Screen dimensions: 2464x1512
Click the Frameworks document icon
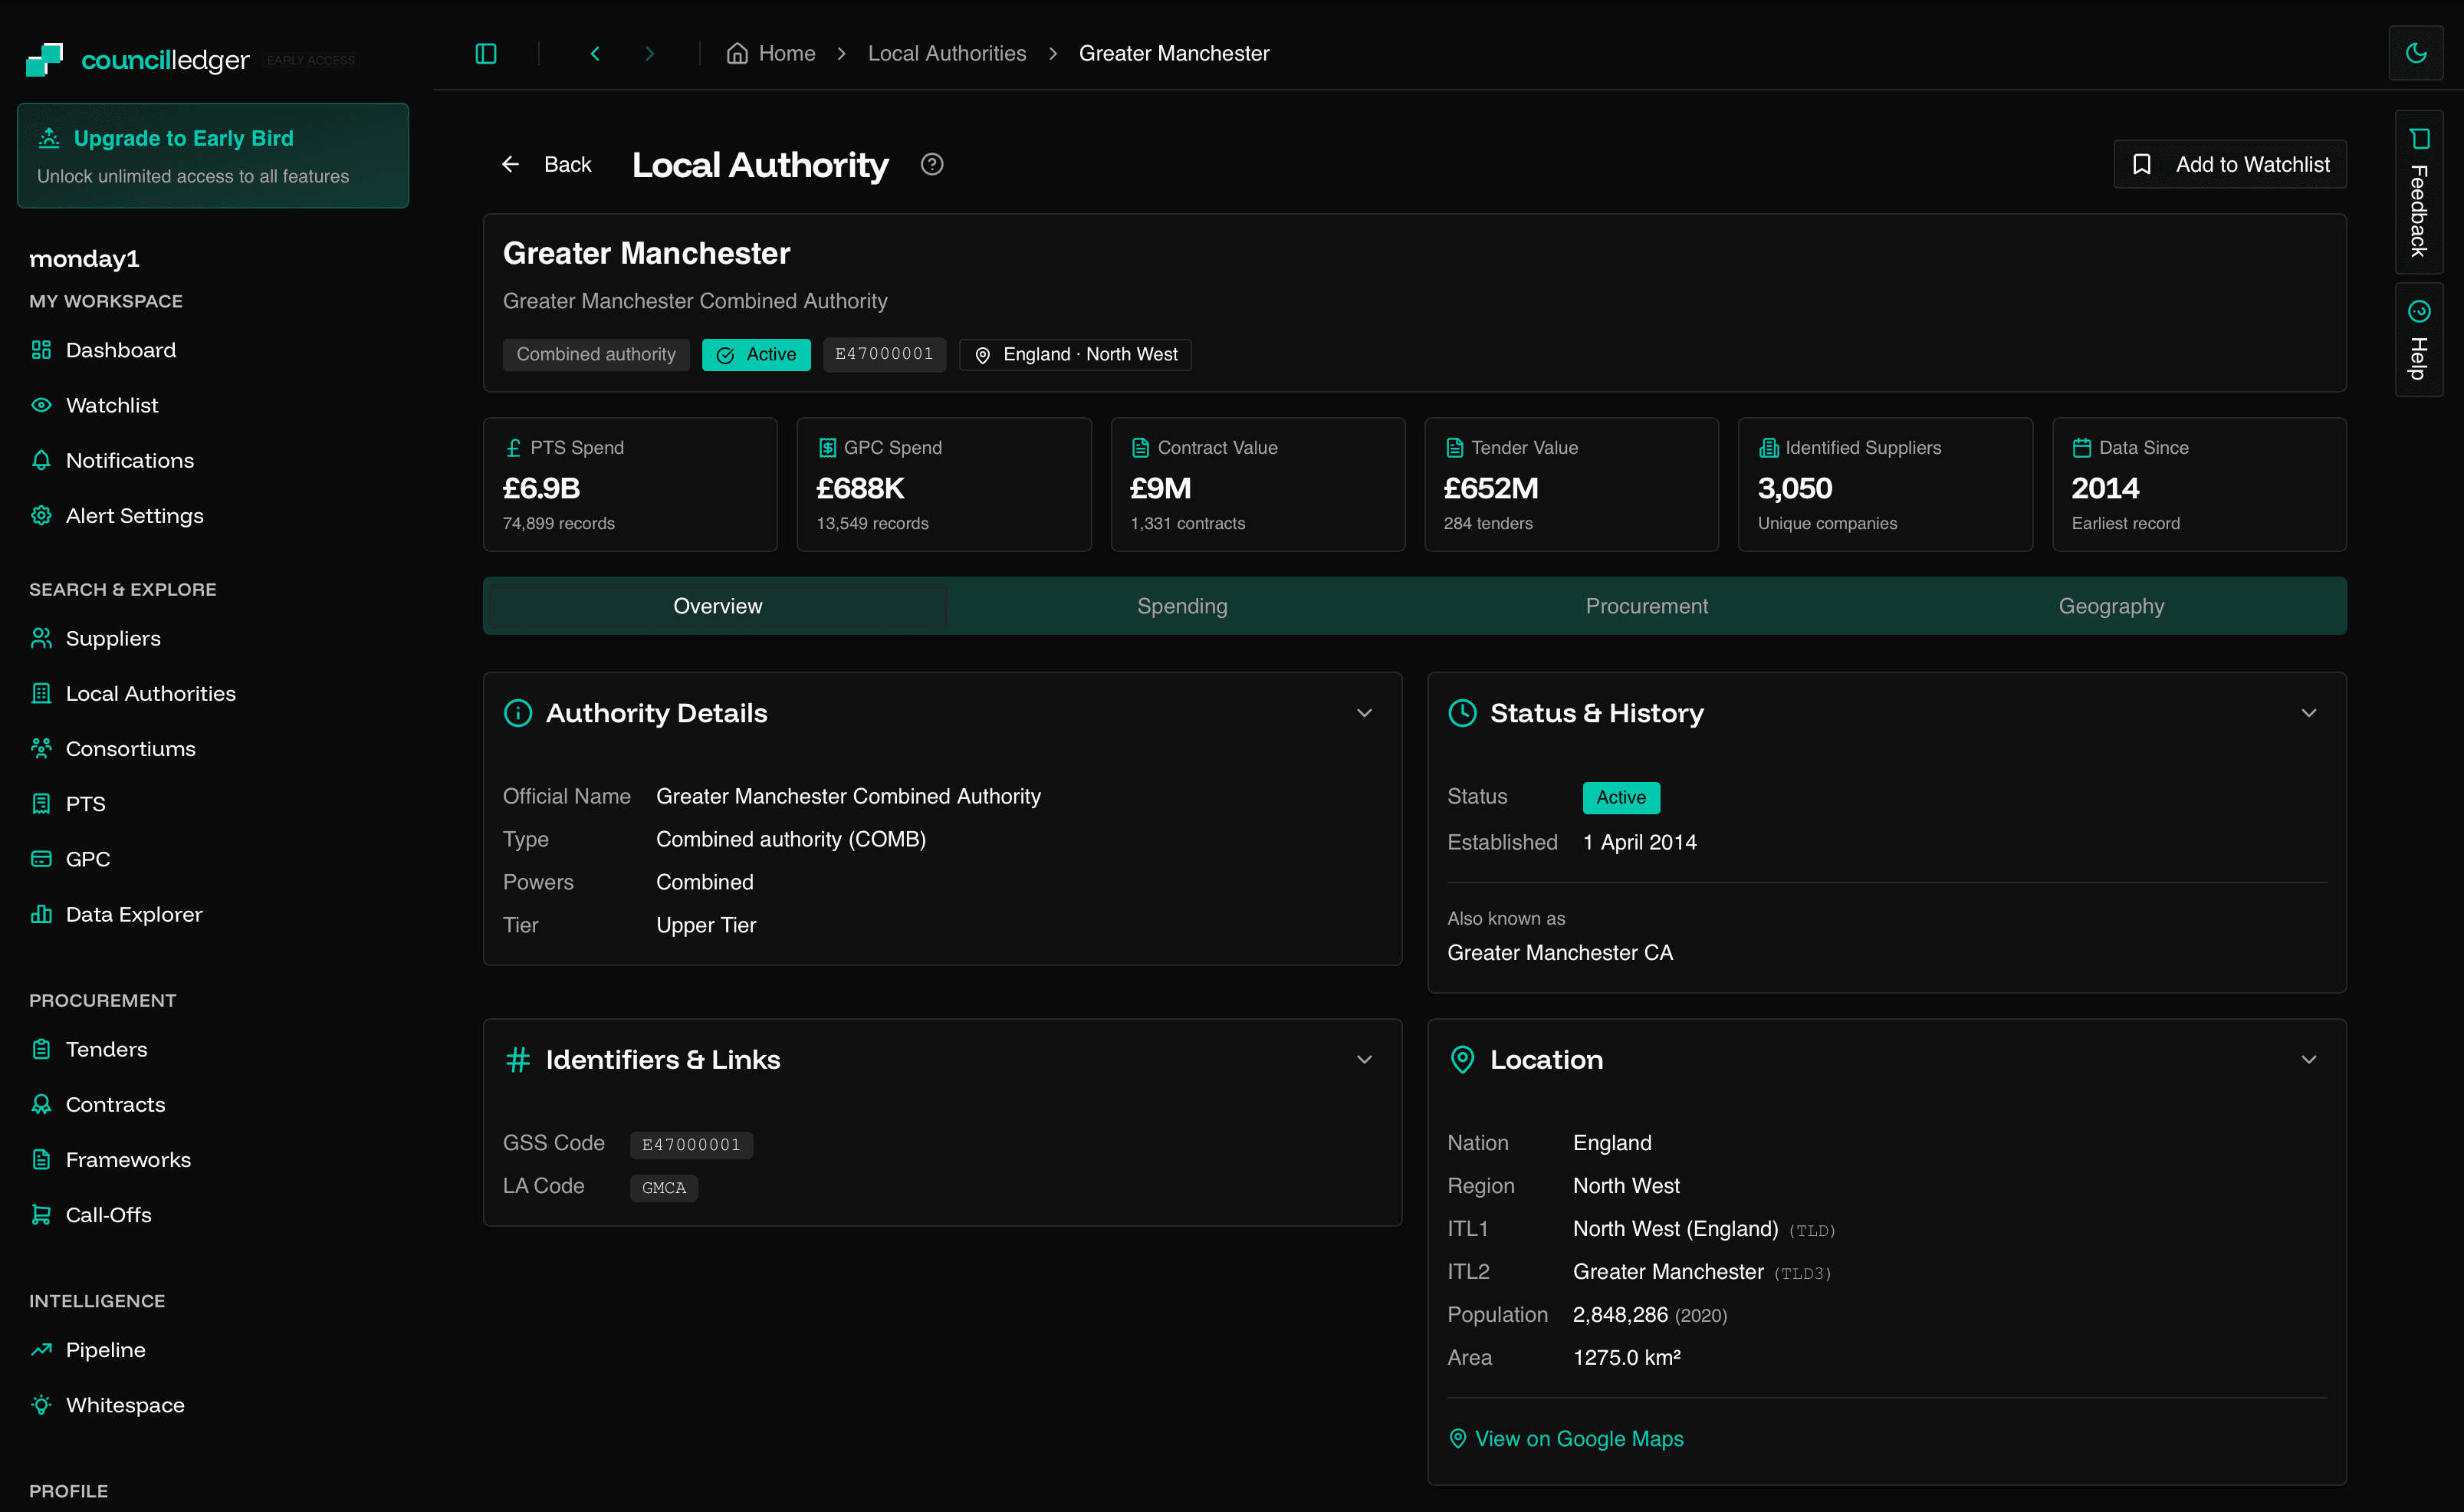pos(41,1159)
